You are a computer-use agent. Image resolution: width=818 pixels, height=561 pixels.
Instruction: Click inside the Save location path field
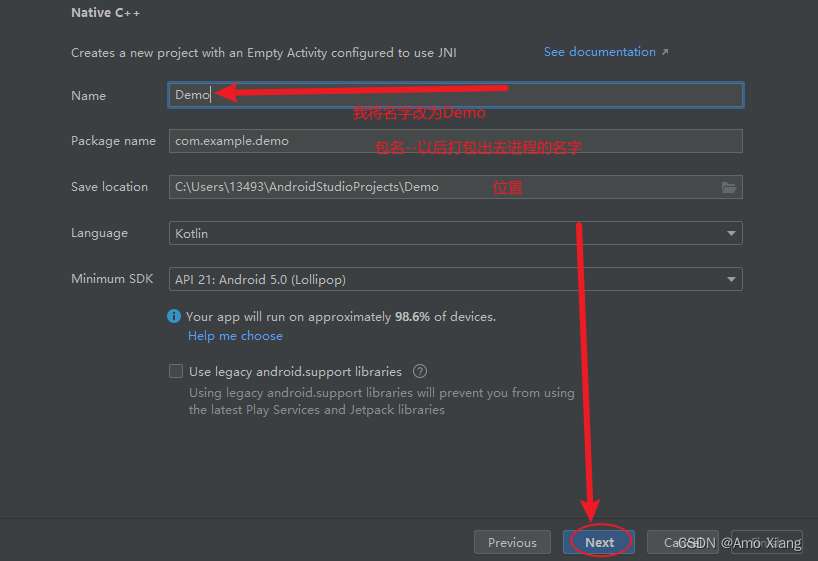(x=440, y=187)
